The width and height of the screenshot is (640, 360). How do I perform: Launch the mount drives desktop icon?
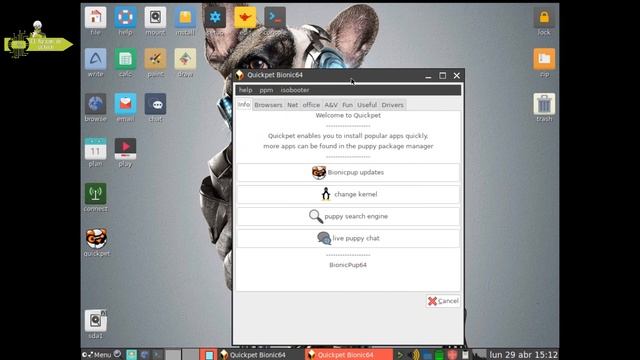(x=155, y=17)
